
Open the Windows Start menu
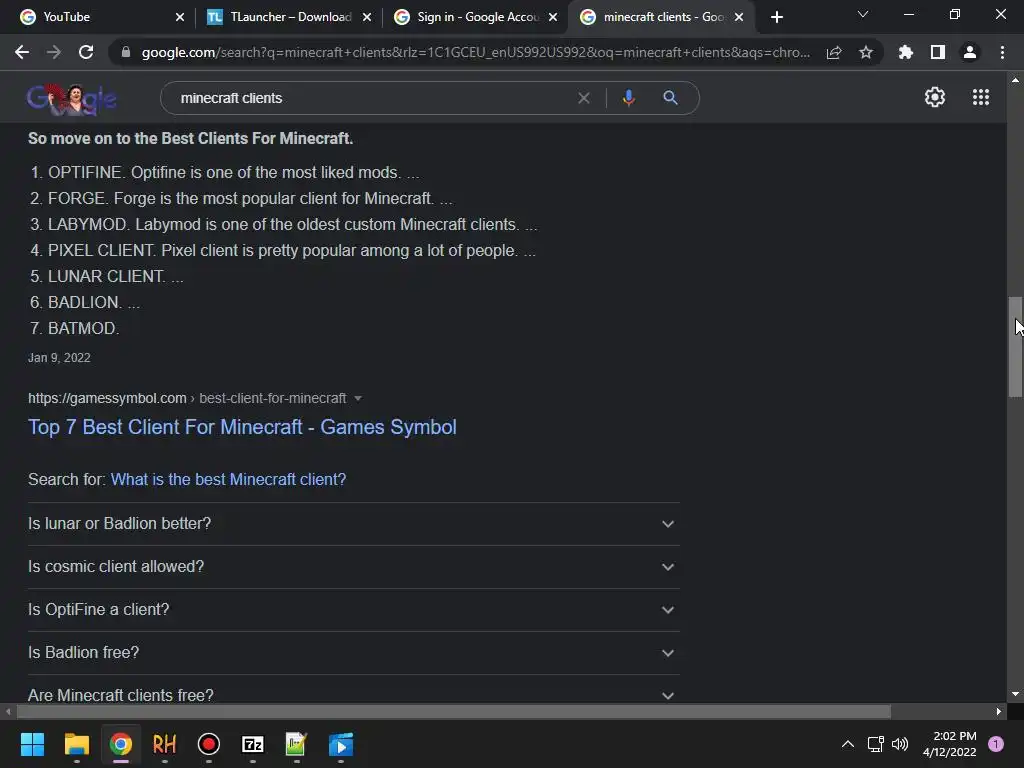[x=32, y=744]
